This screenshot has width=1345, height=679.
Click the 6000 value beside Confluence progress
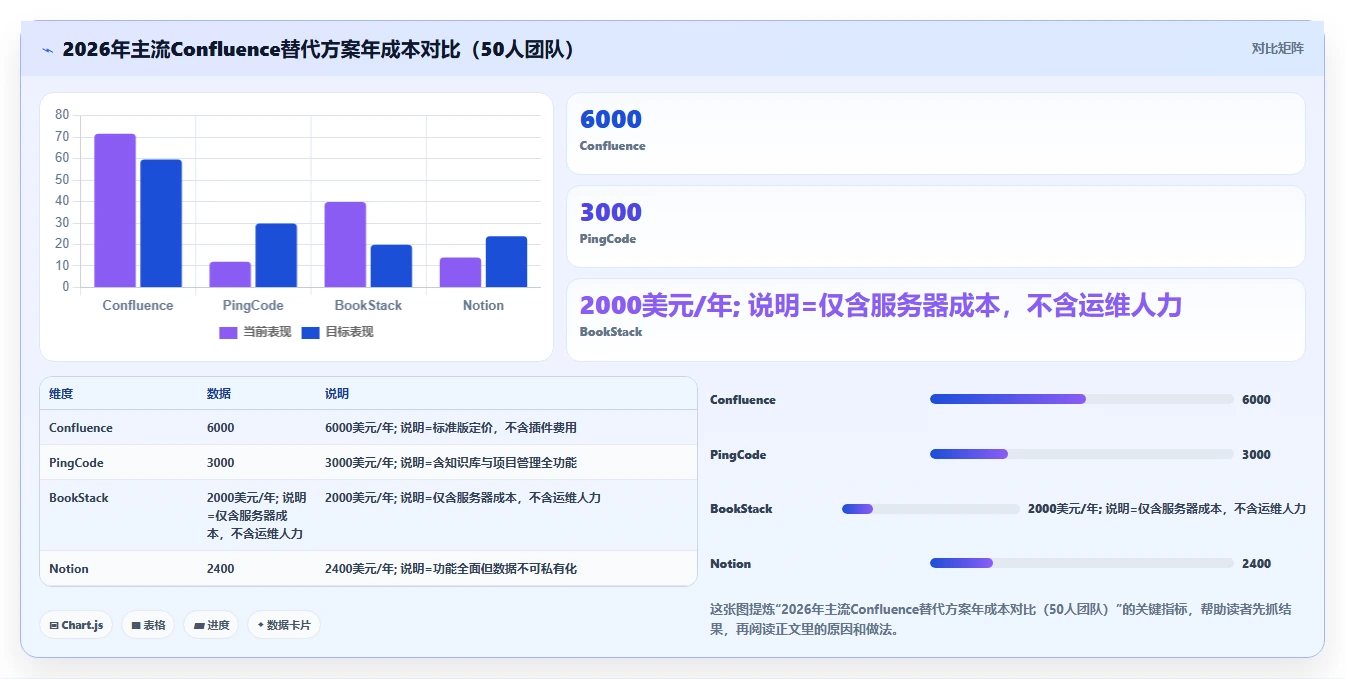1256,400
